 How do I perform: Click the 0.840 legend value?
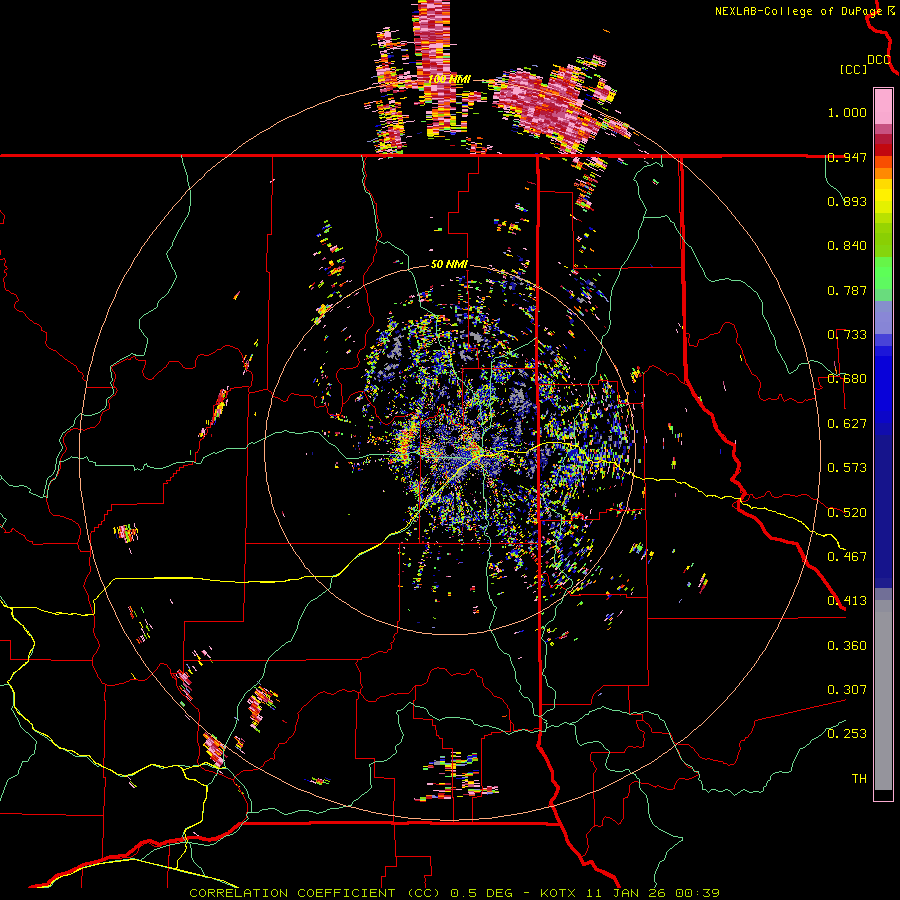click(847, 246)
